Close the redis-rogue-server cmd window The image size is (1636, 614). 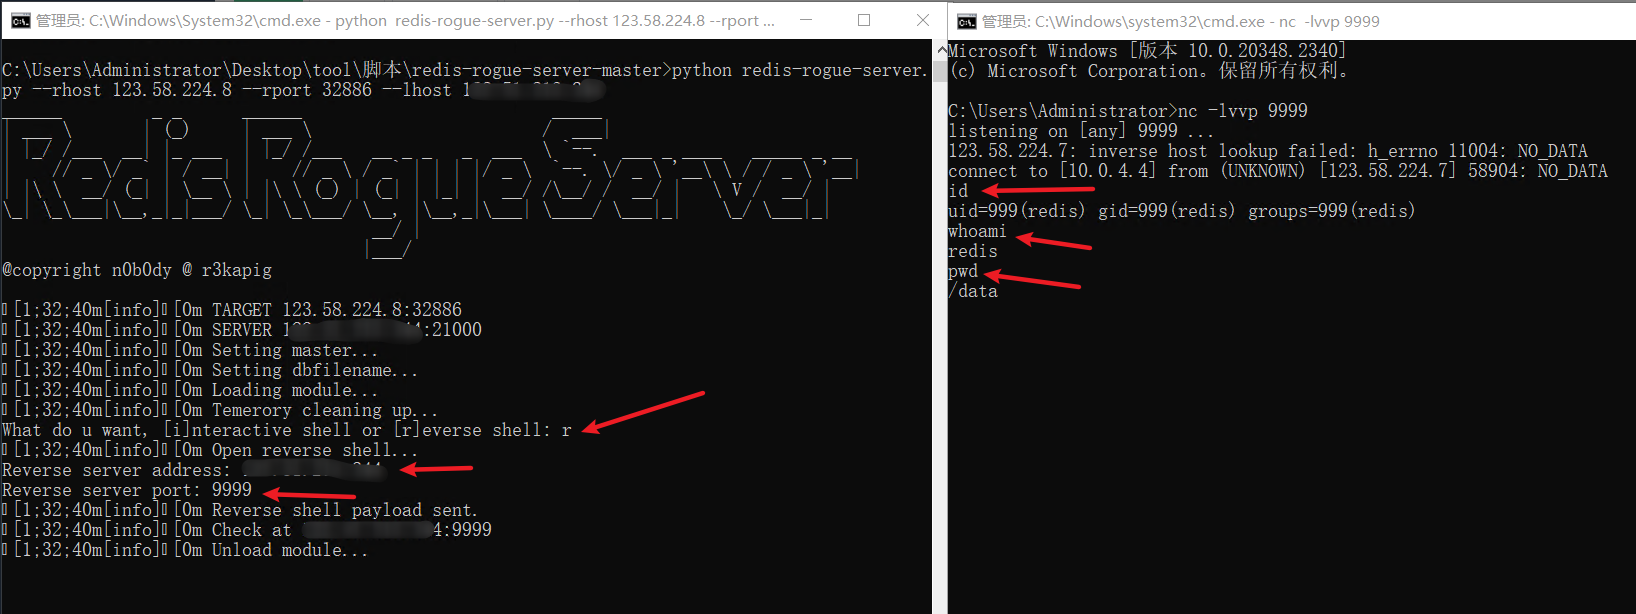922,20
